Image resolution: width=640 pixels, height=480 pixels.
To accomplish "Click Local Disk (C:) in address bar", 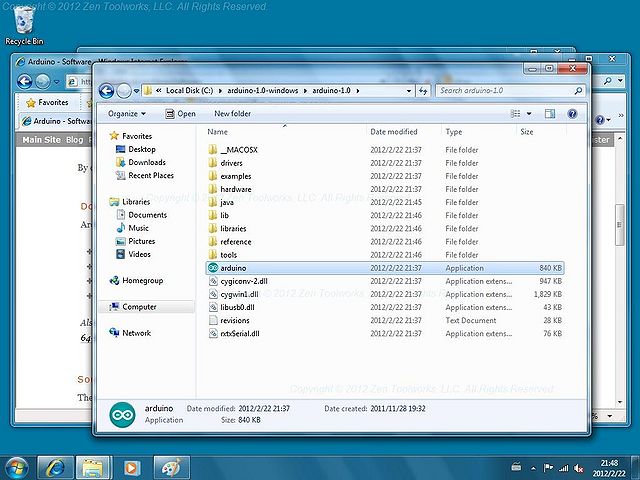I will point(189,91).
